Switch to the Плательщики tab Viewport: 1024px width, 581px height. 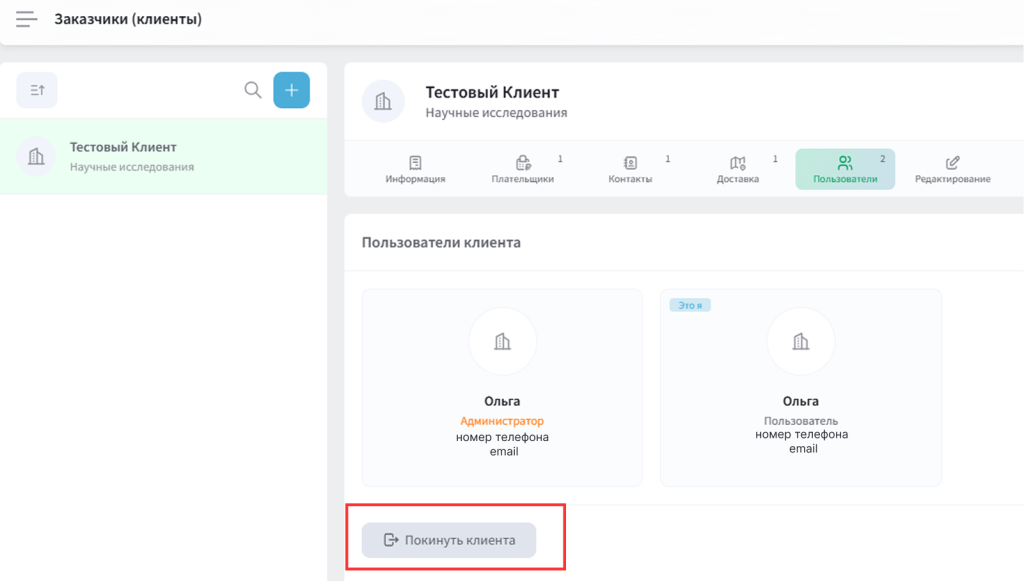(x=523, y=170)
